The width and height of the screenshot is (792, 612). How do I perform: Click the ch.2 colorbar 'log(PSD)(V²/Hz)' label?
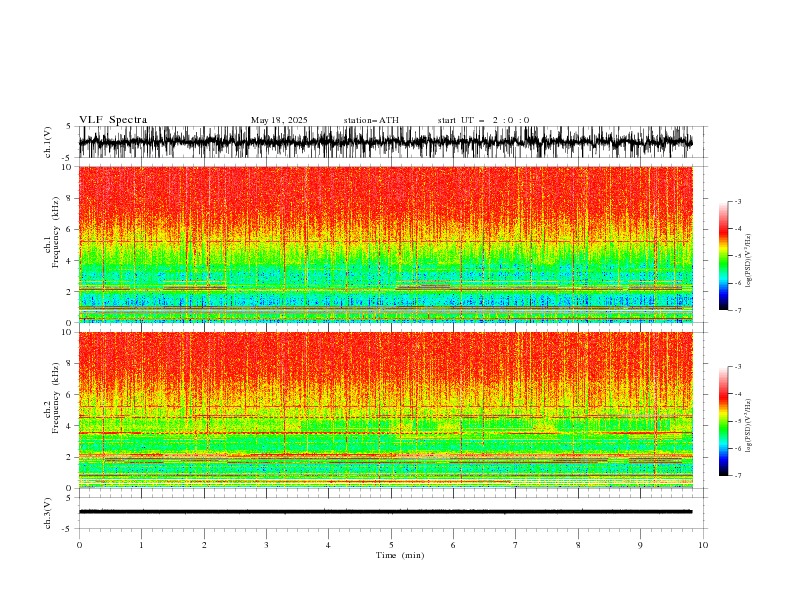coord(749,426)
